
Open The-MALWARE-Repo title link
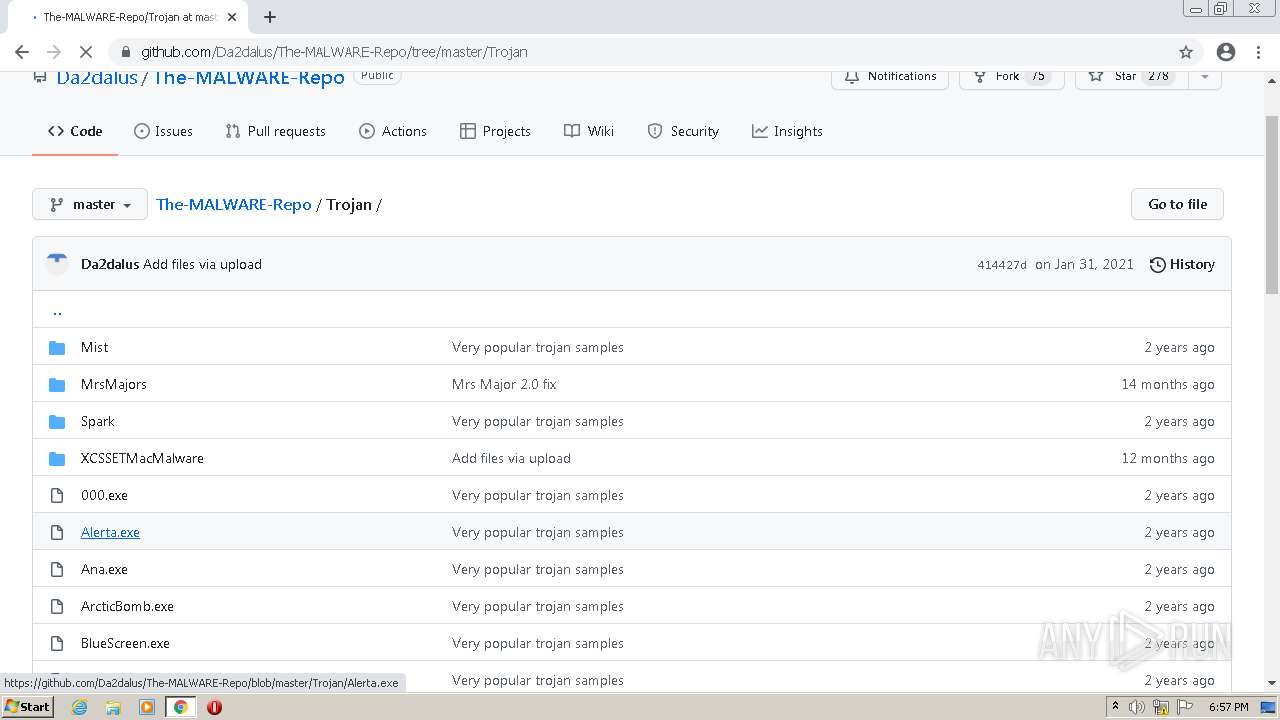248,77
